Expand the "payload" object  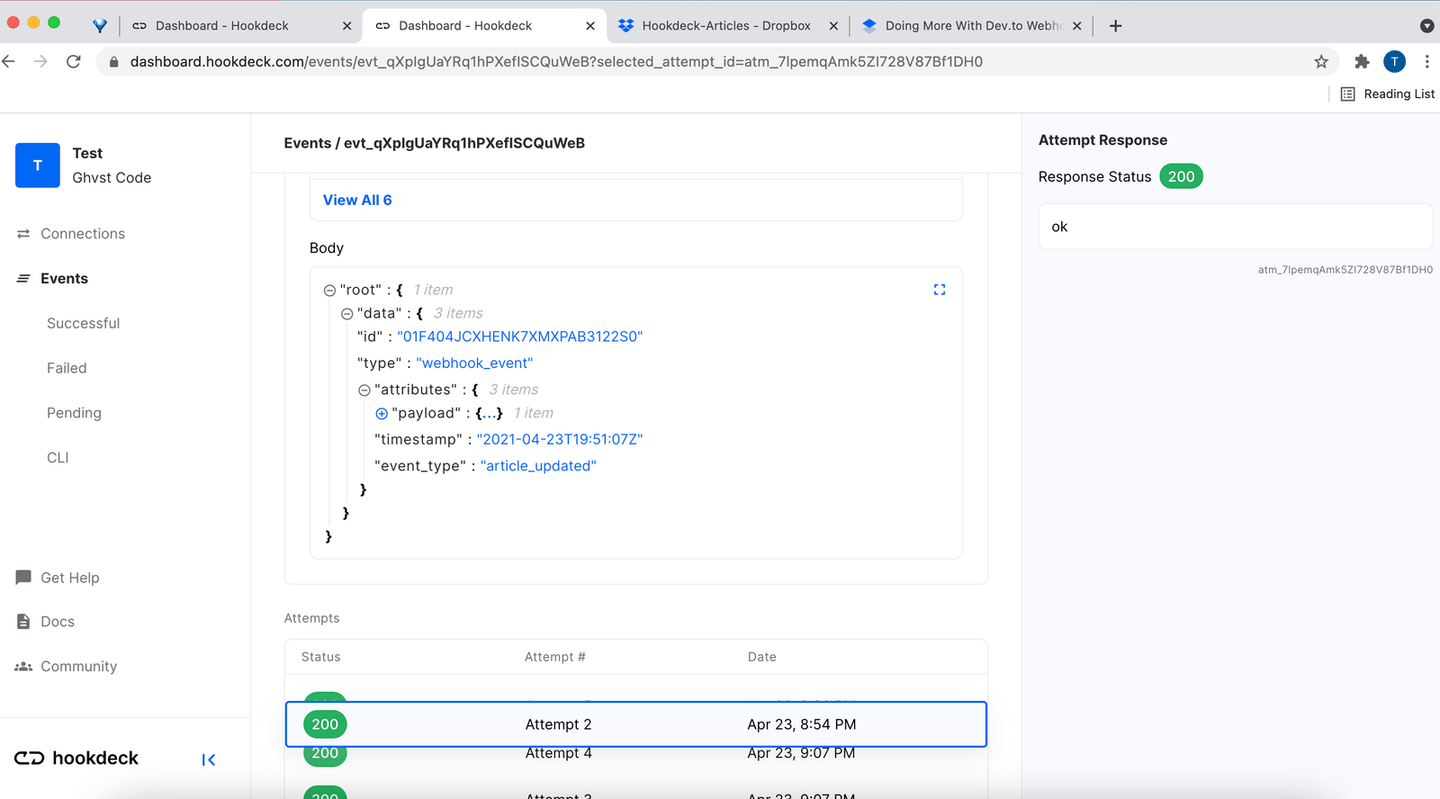pyautogui.click(x=381, y=413)
